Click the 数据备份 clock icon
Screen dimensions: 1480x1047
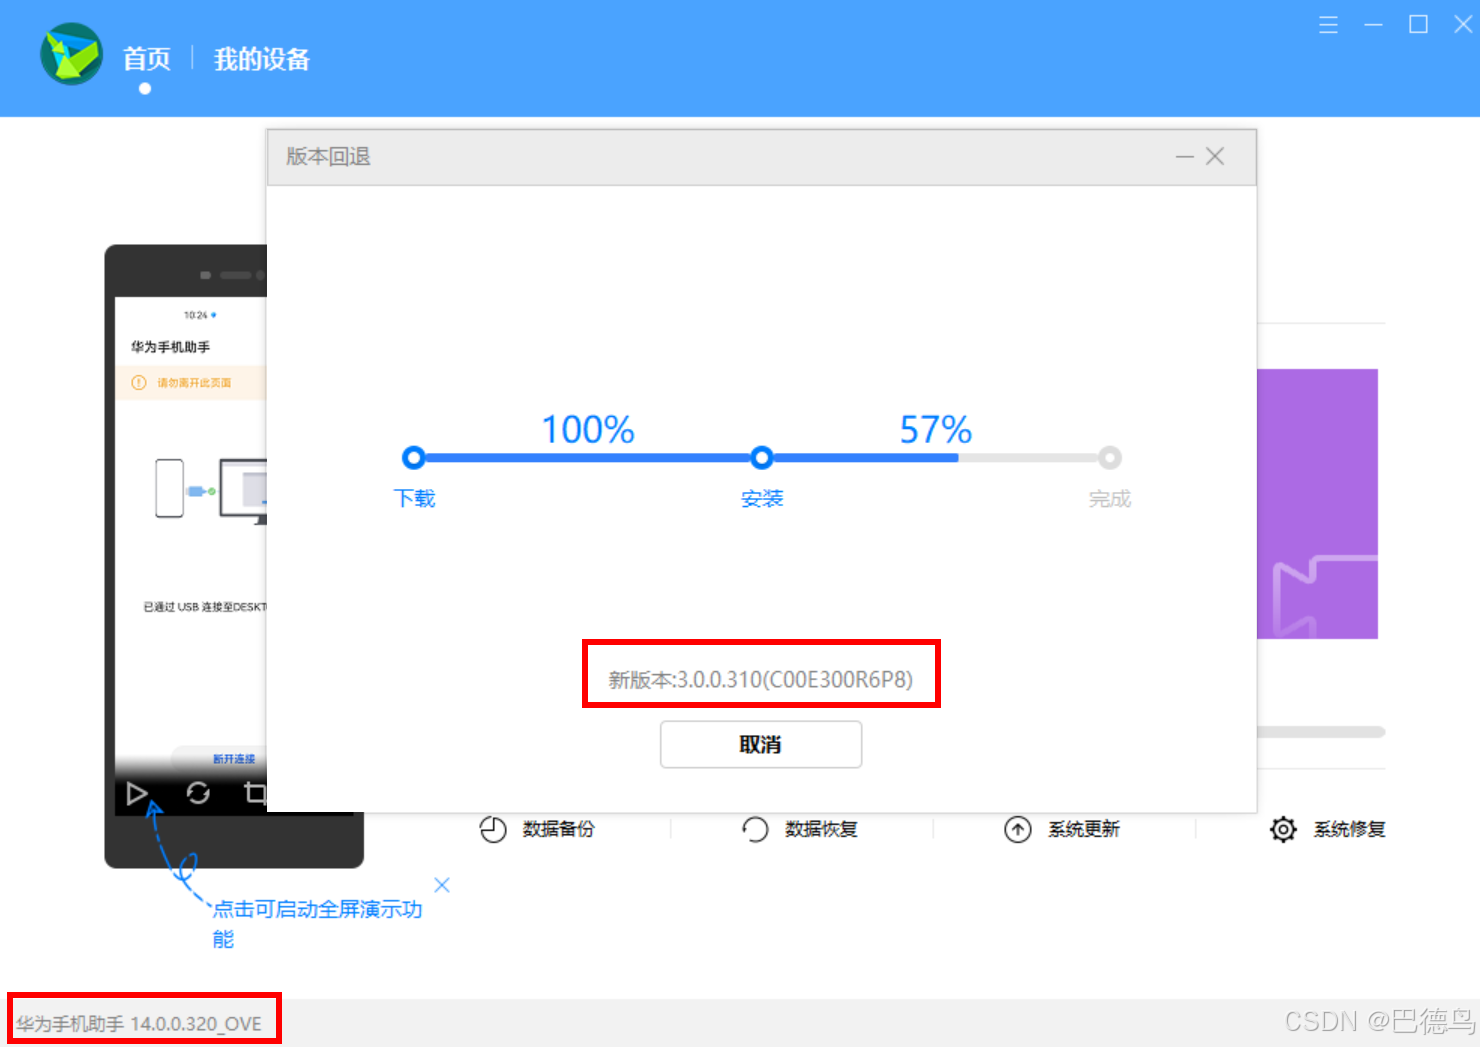tap(493, 830)
